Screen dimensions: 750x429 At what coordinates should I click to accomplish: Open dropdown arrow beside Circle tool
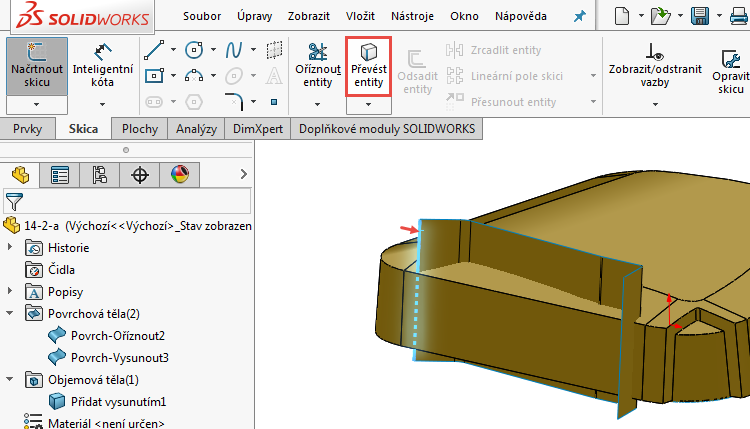[213, 49]
